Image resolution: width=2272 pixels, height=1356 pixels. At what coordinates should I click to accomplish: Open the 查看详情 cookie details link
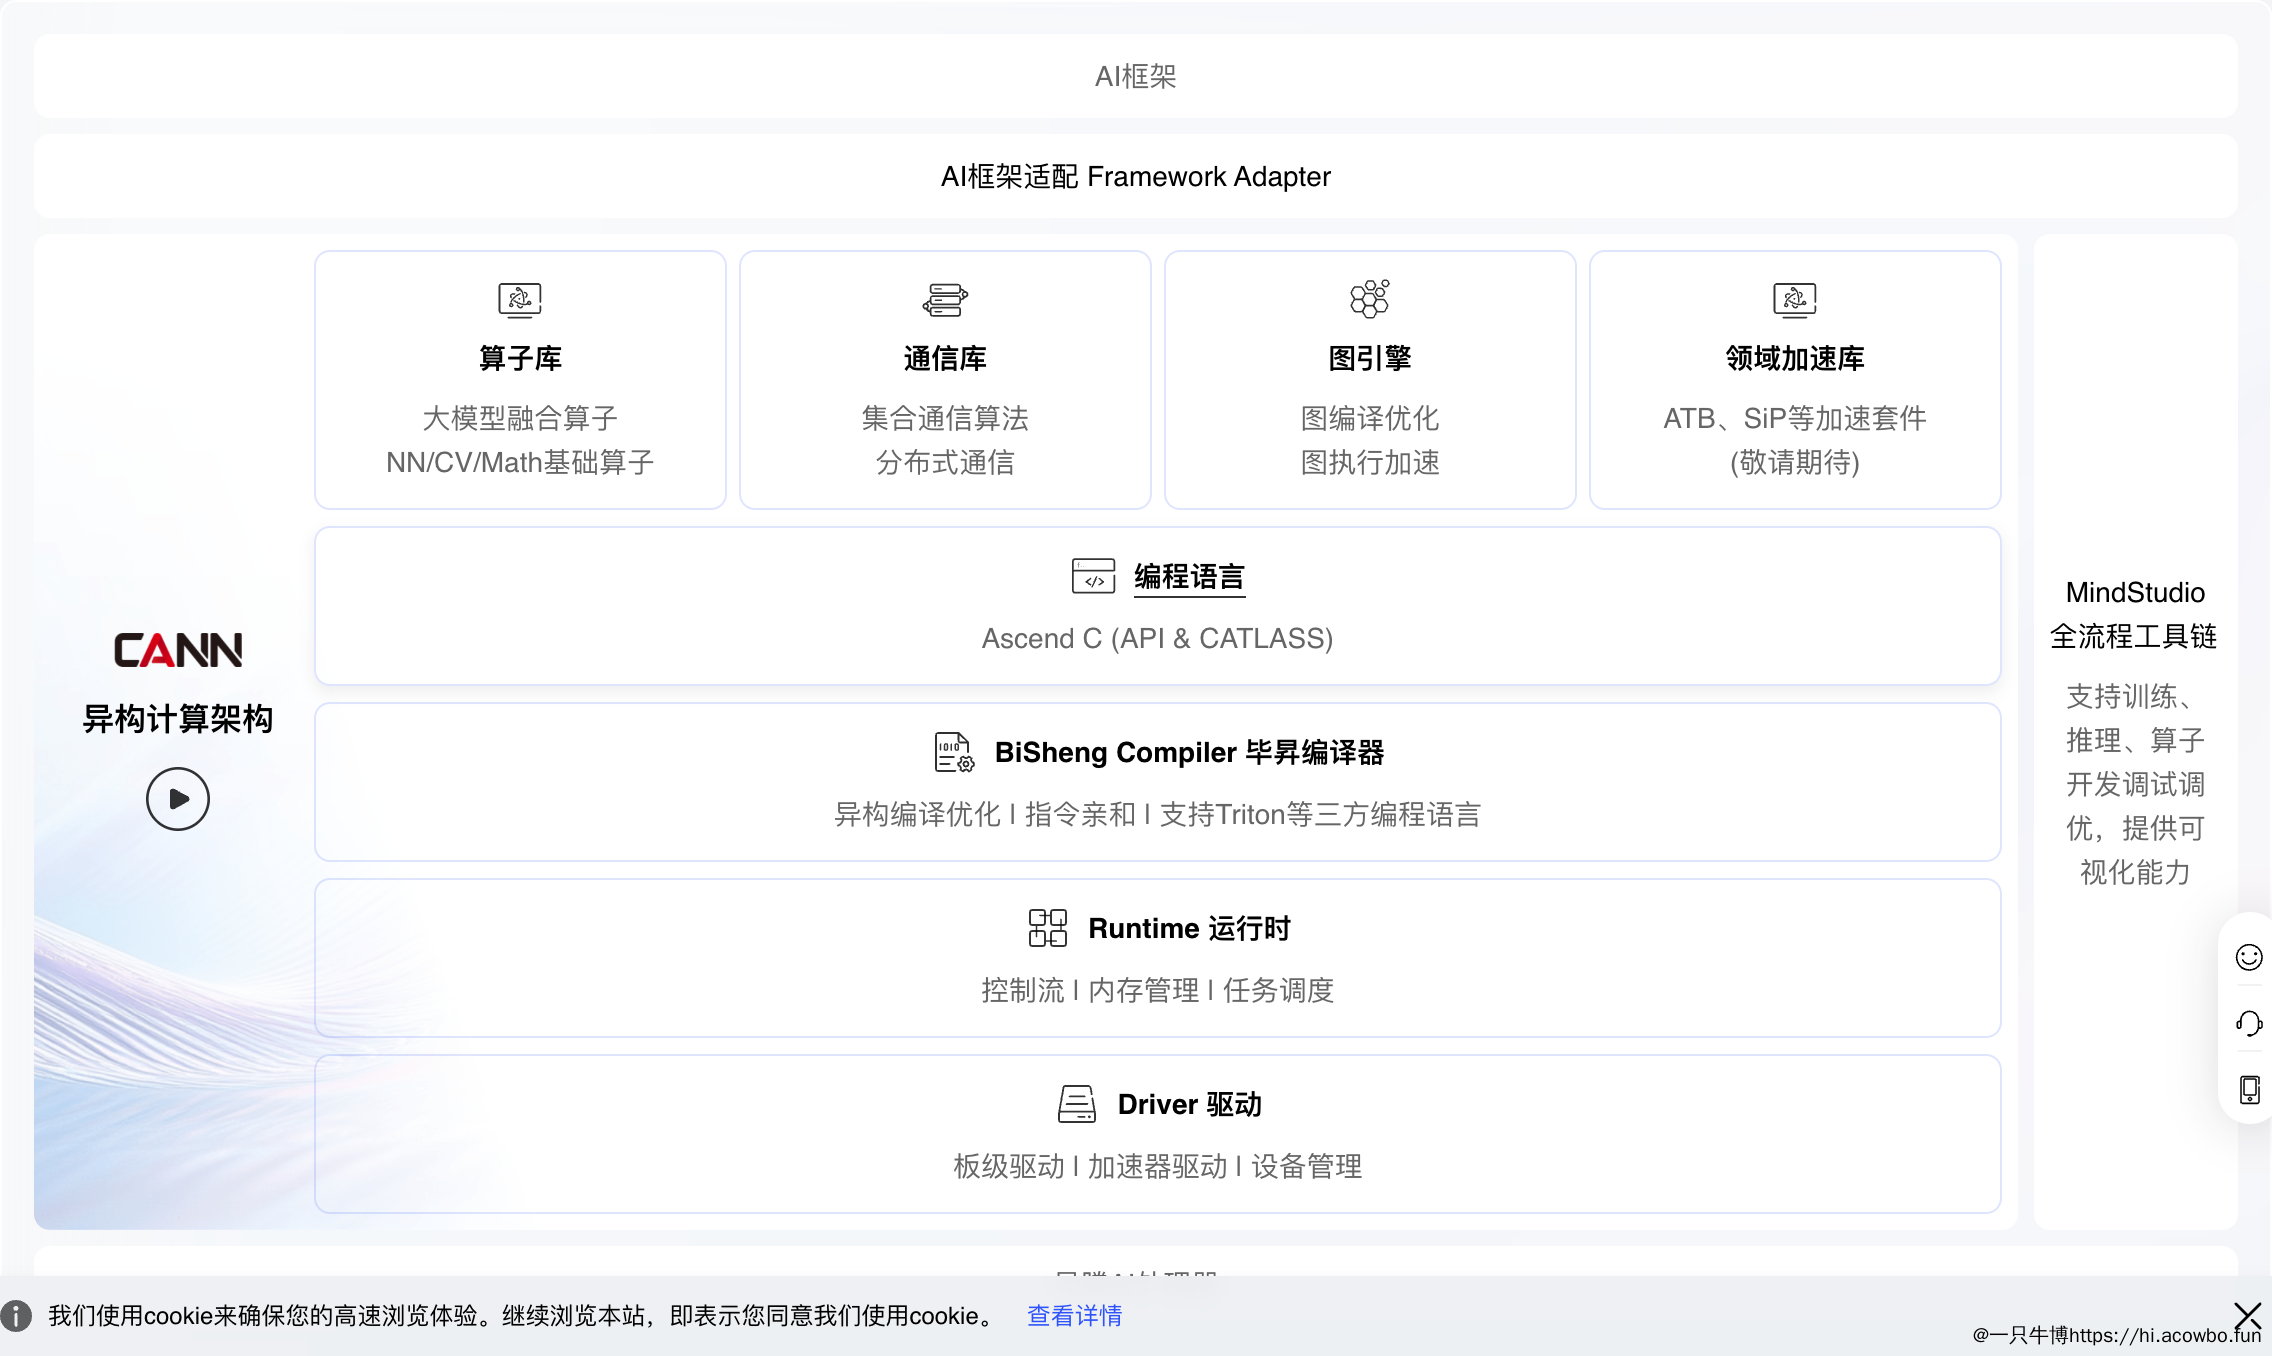click(1074, 1316)
